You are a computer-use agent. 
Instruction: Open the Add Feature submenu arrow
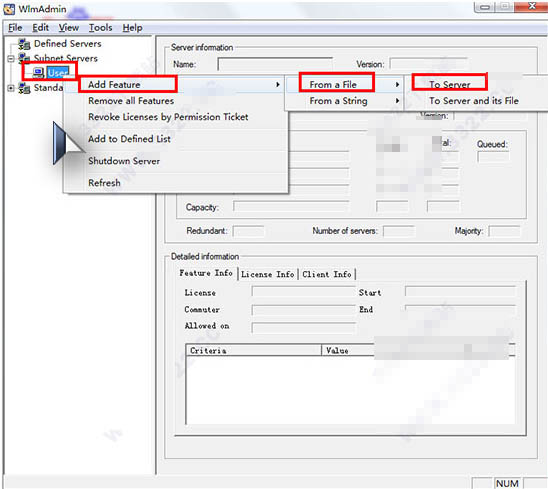(x=278, y=85)
